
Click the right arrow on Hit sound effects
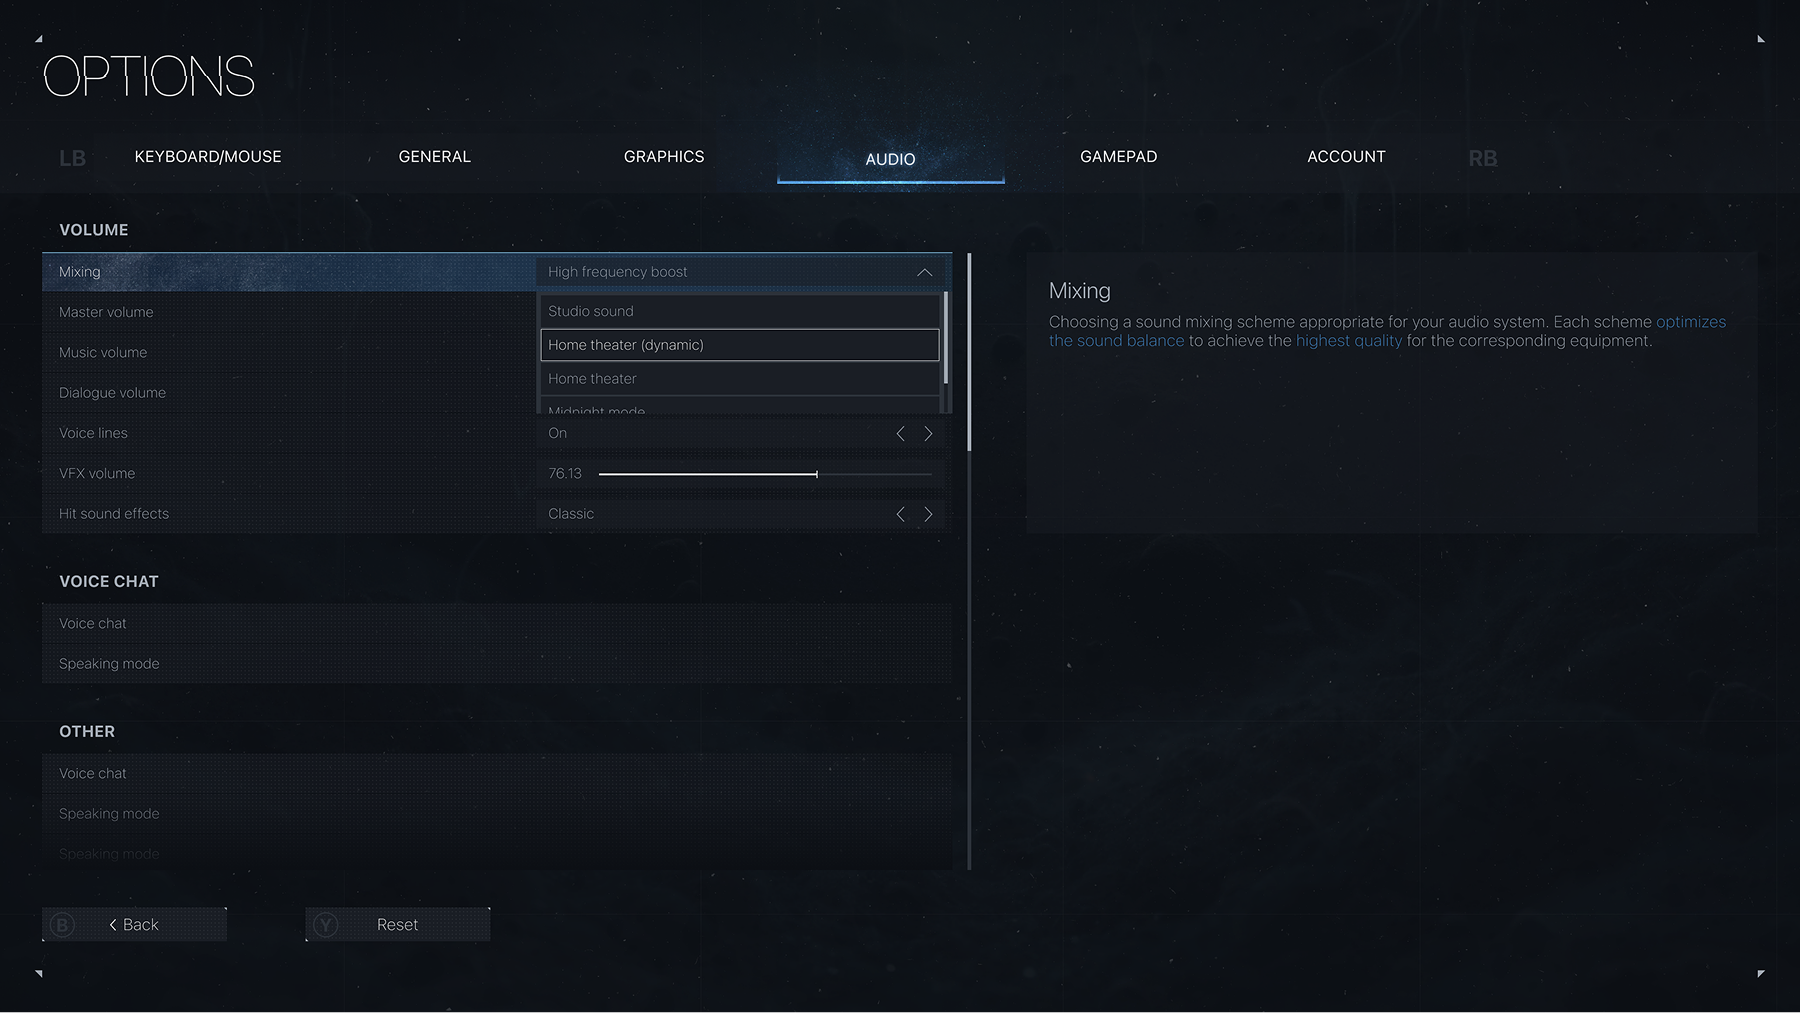[928, 513]
